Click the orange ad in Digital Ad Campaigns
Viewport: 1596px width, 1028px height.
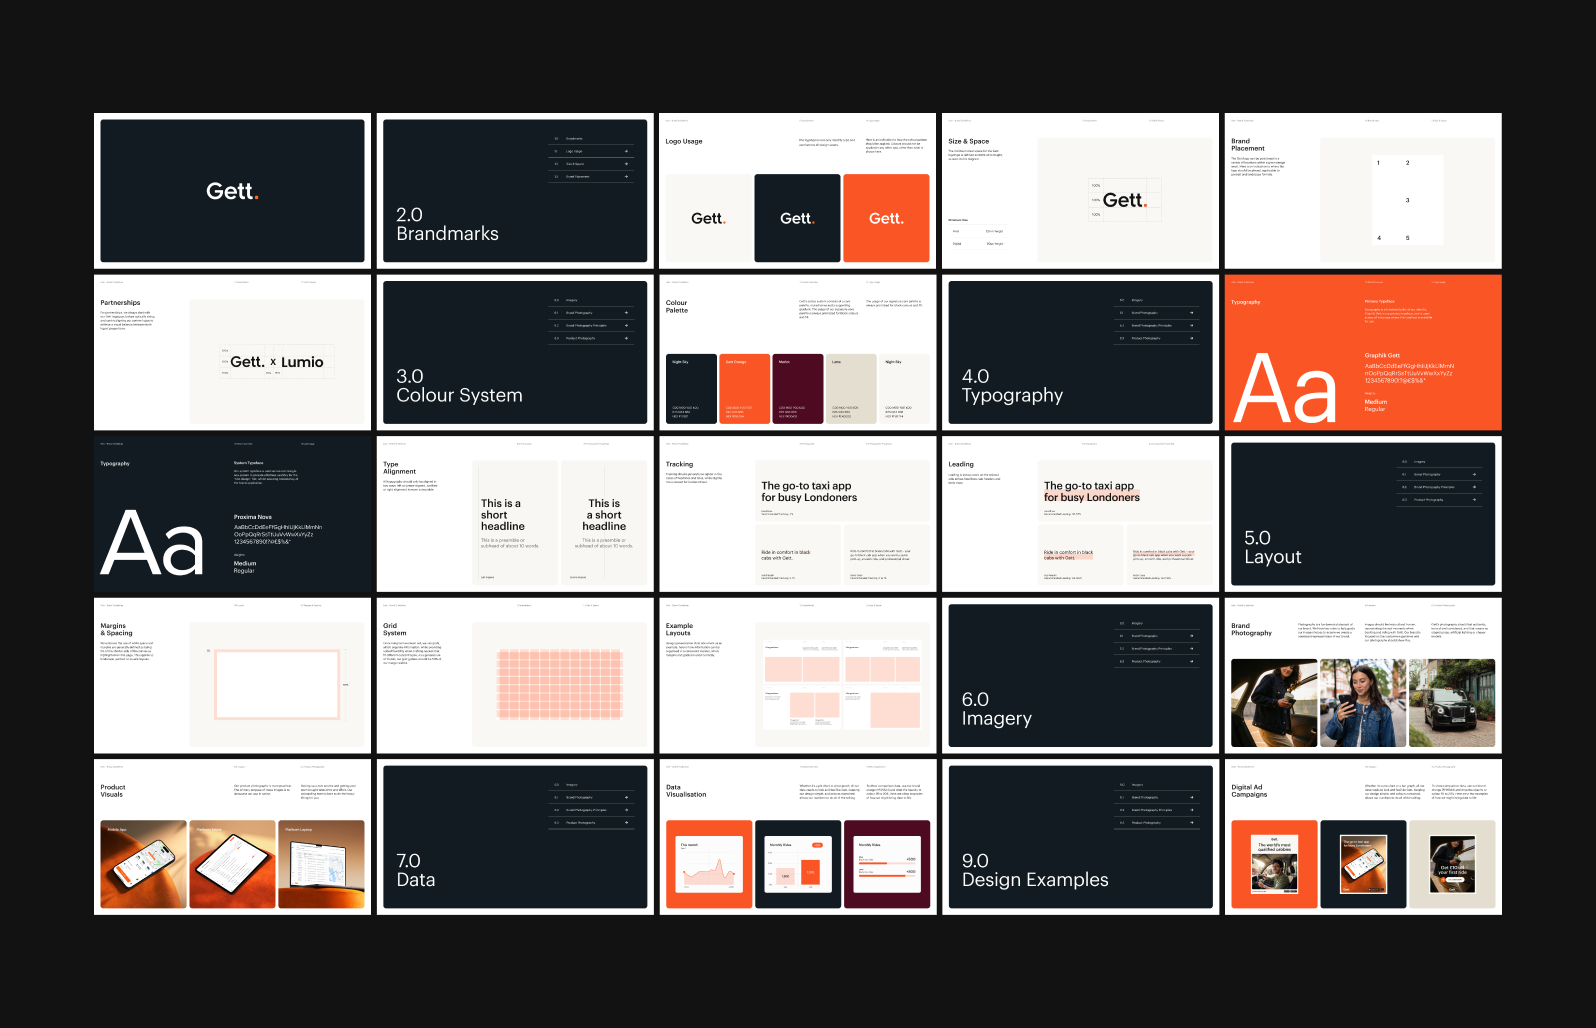pyautogui.click(x=1274, y=864)
